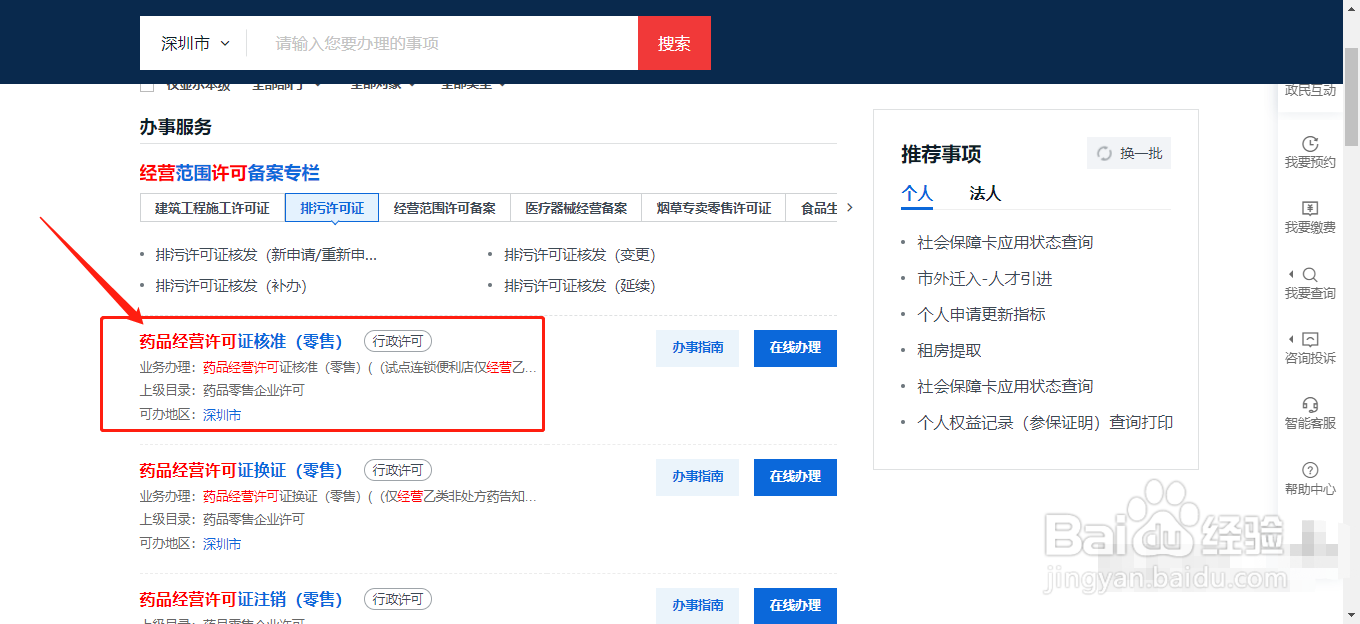Screen dimensions: 1360x624
Task: Expand the 深圳市 city dropdown
Action: [x=193, y=42]
